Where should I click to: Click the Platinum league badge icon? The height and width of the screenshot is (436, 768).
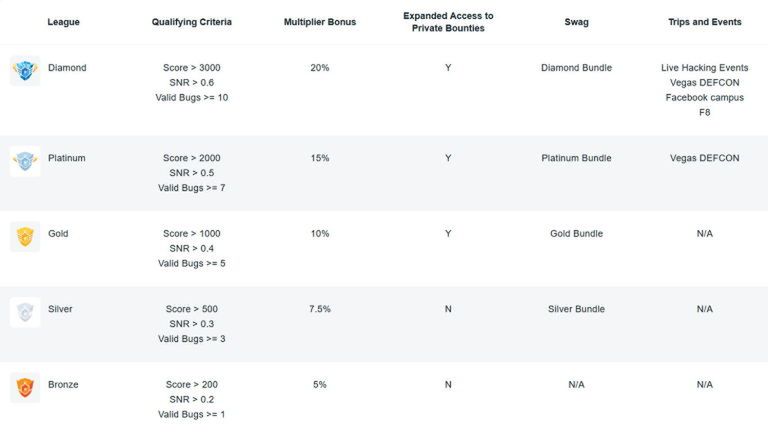25,161
